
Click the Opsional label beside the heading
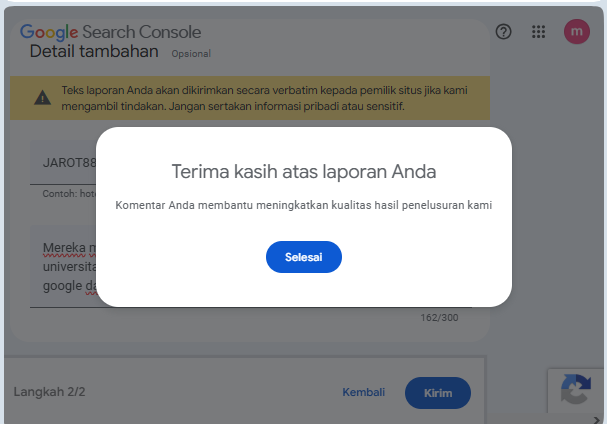pos(190,53)
